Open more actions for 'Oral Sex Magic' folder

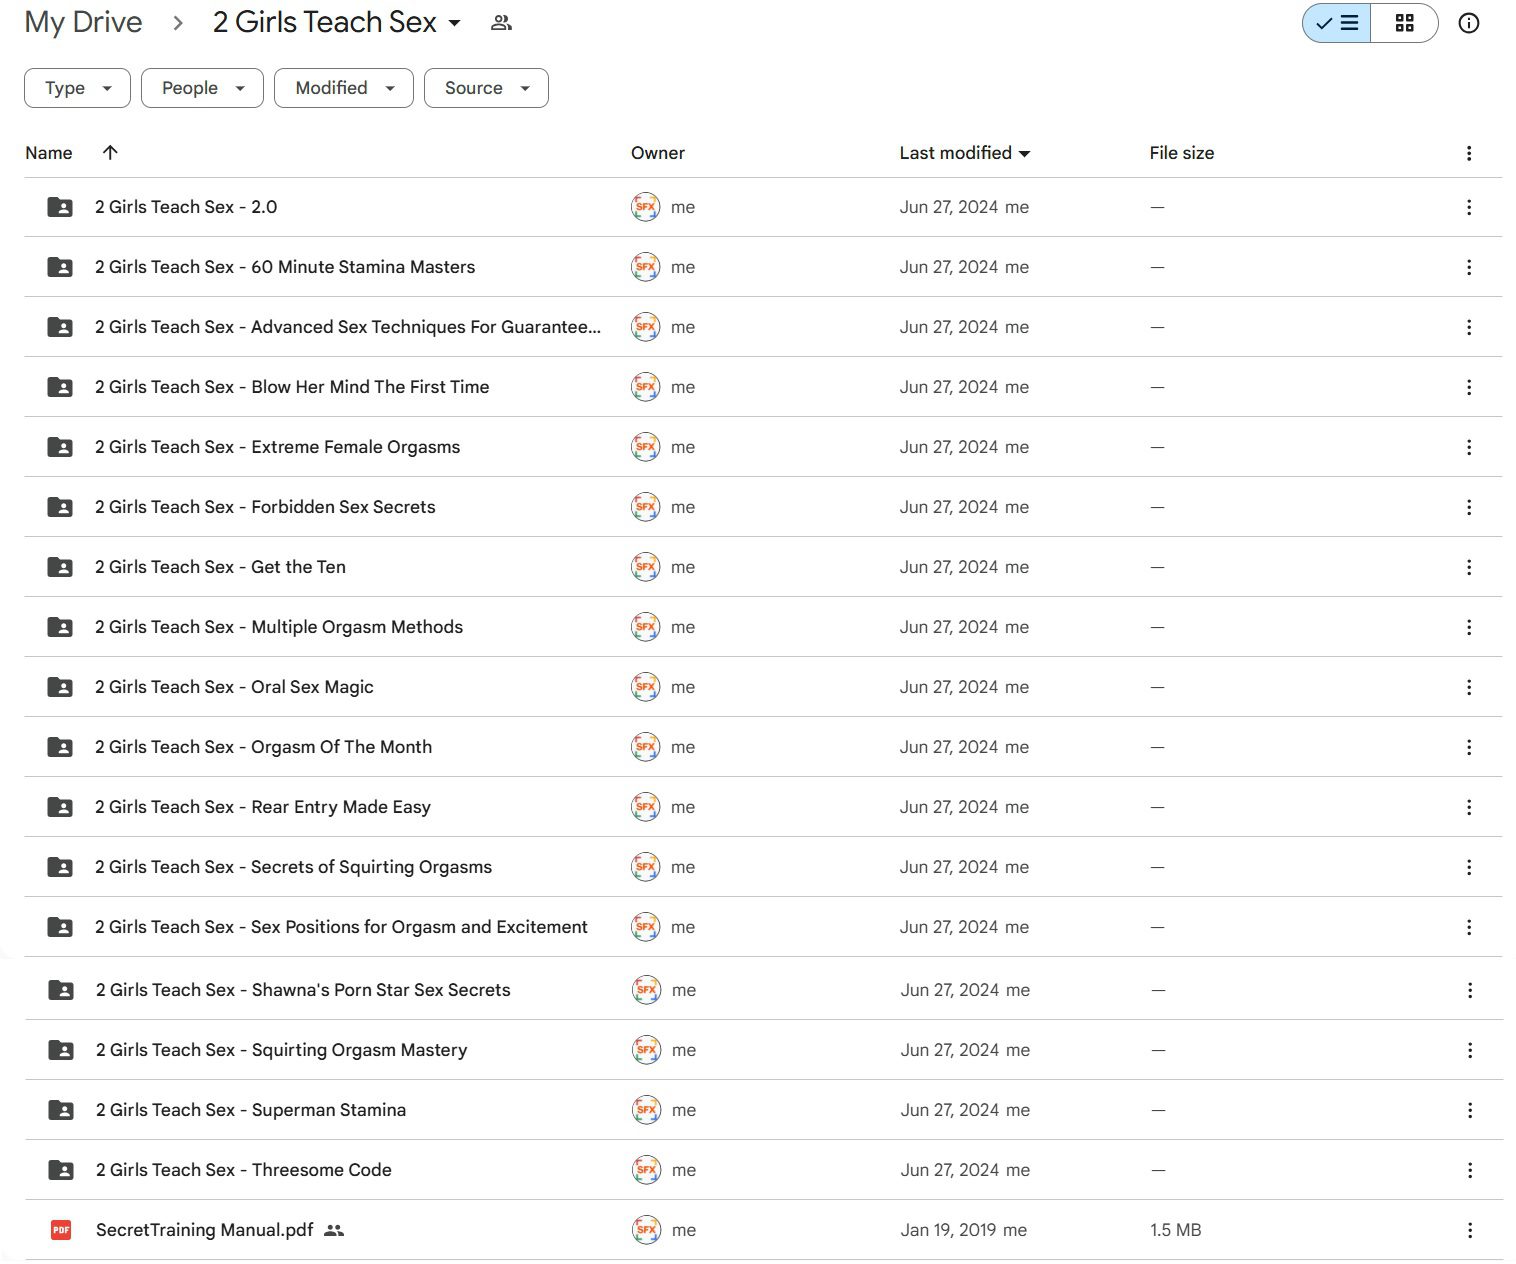point(1469,687)
